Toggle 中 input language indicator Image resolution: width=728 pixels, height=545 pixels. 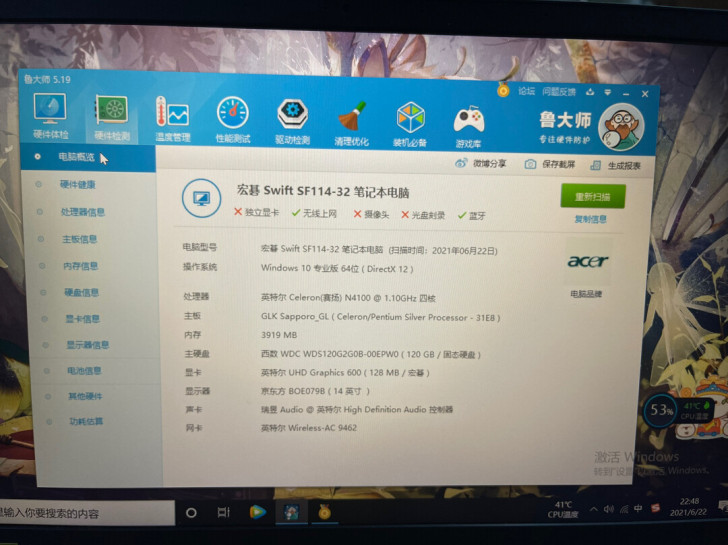pyautogui.click(x=638, y=509)
